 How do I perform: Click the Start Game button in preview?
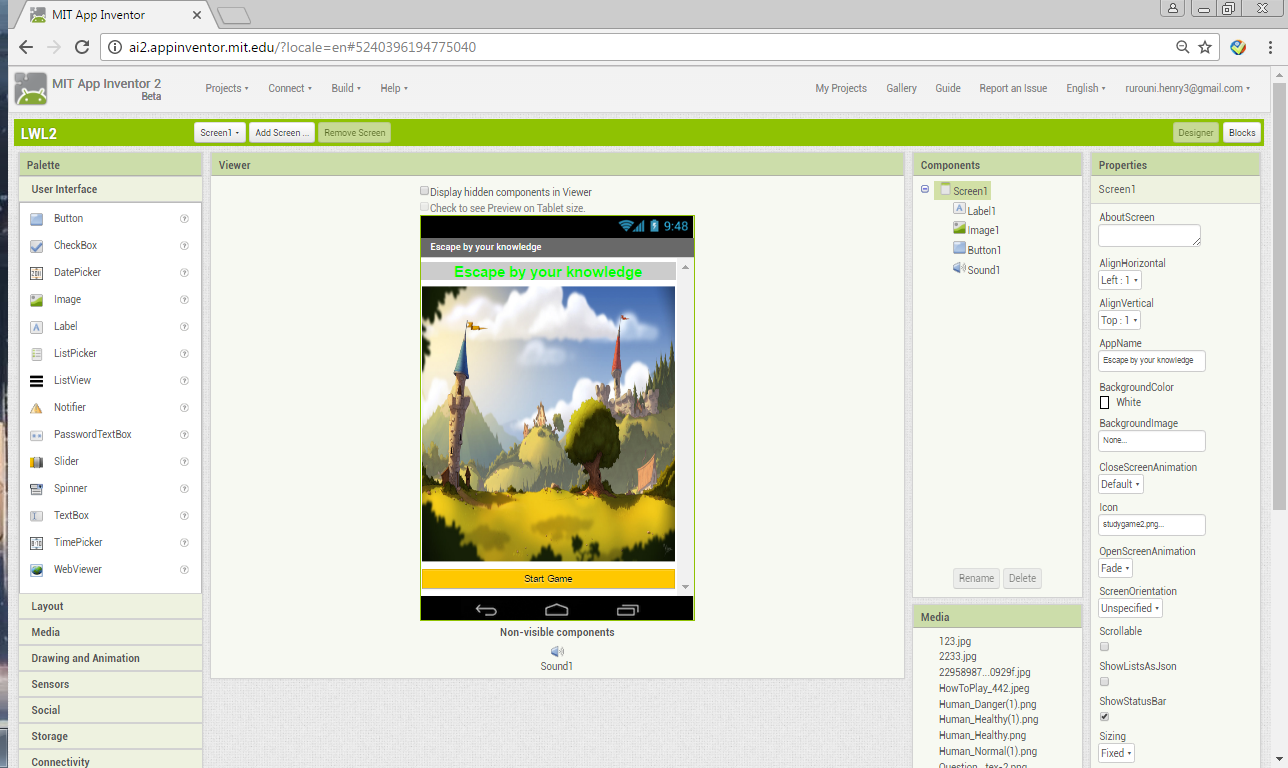(x=548, y=578)
